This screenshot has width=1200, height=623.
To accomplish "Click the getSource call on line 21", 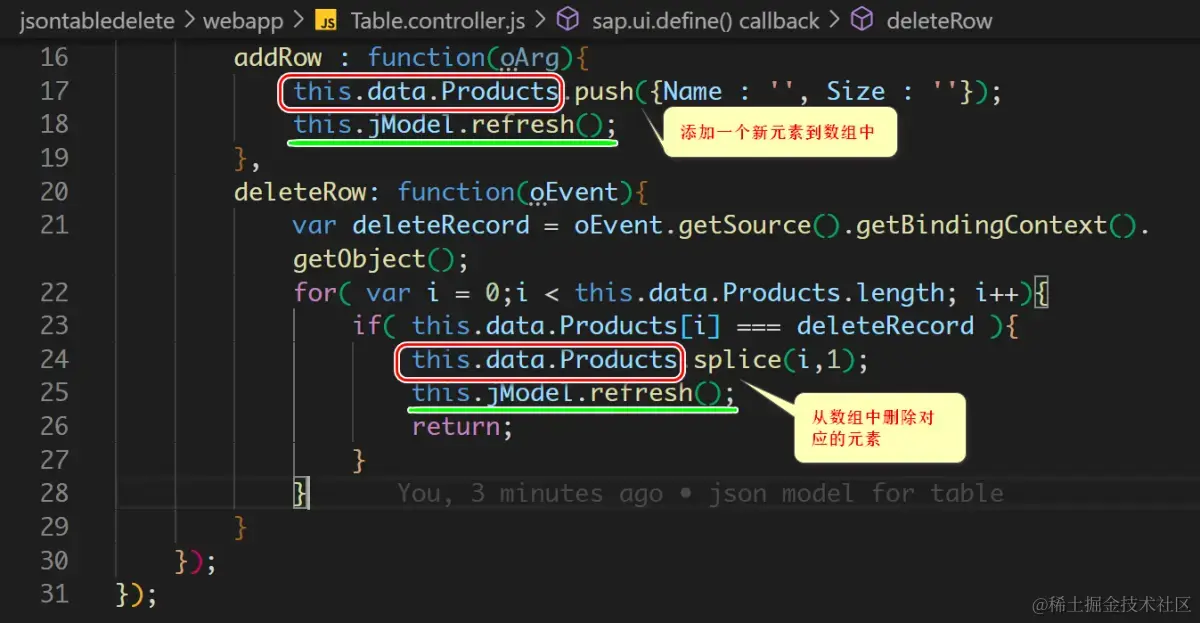I will click(x=744, y=226).
